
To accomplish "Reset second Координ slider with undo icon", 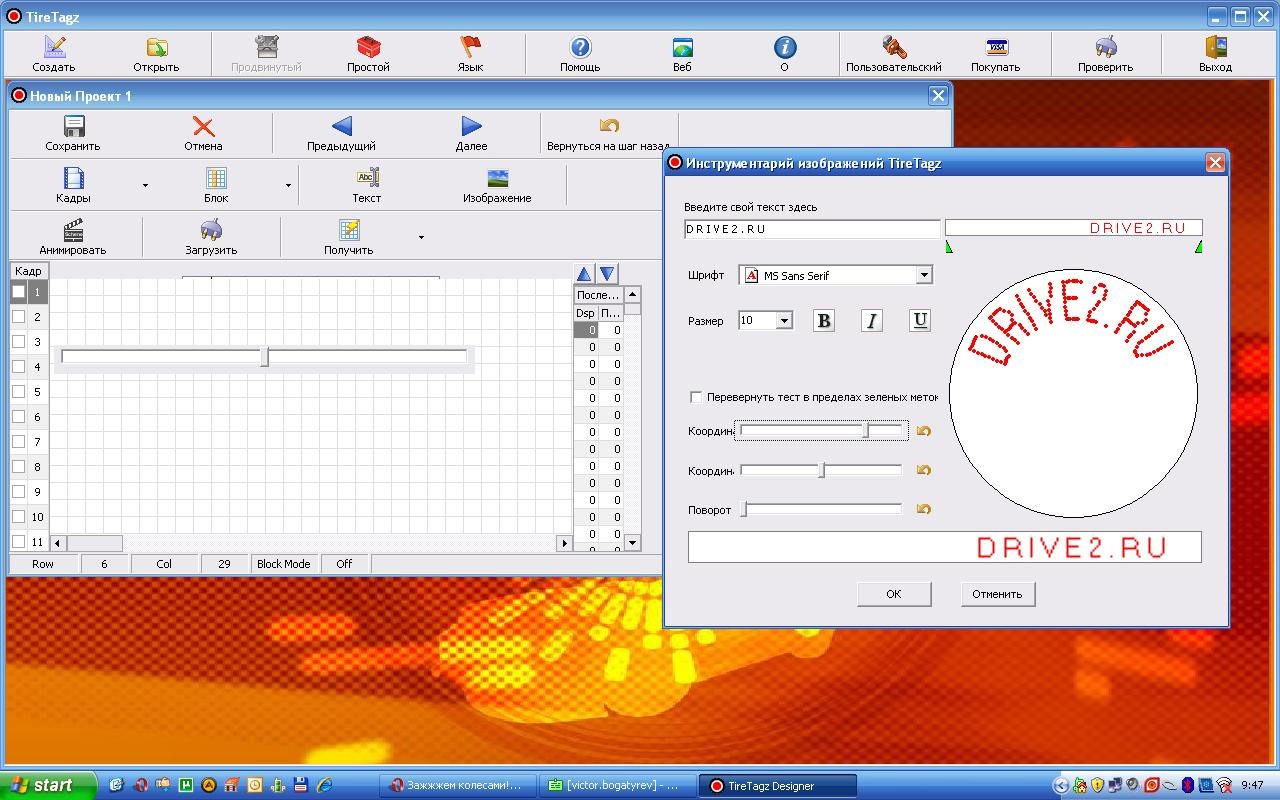I will [924, 470].
